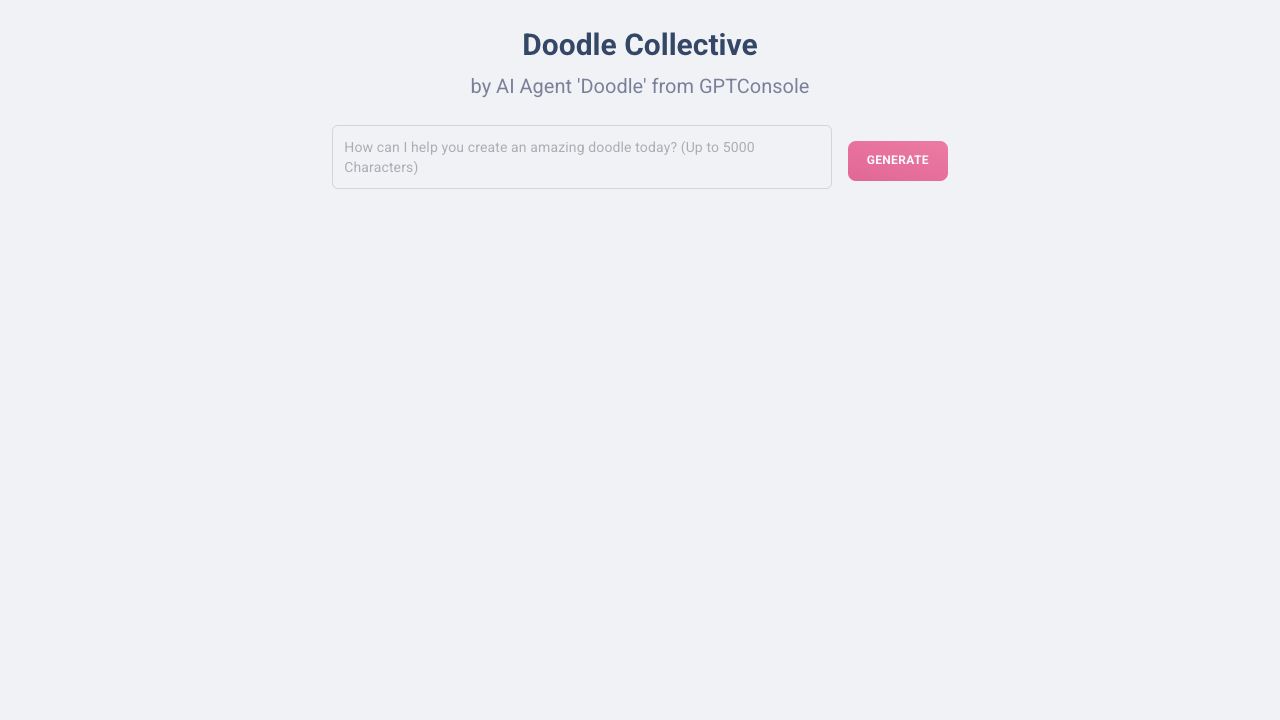Place cursor in the prompt textarea
The height and width of the screenshot is (720, 1280).
[x=581, y=157]
